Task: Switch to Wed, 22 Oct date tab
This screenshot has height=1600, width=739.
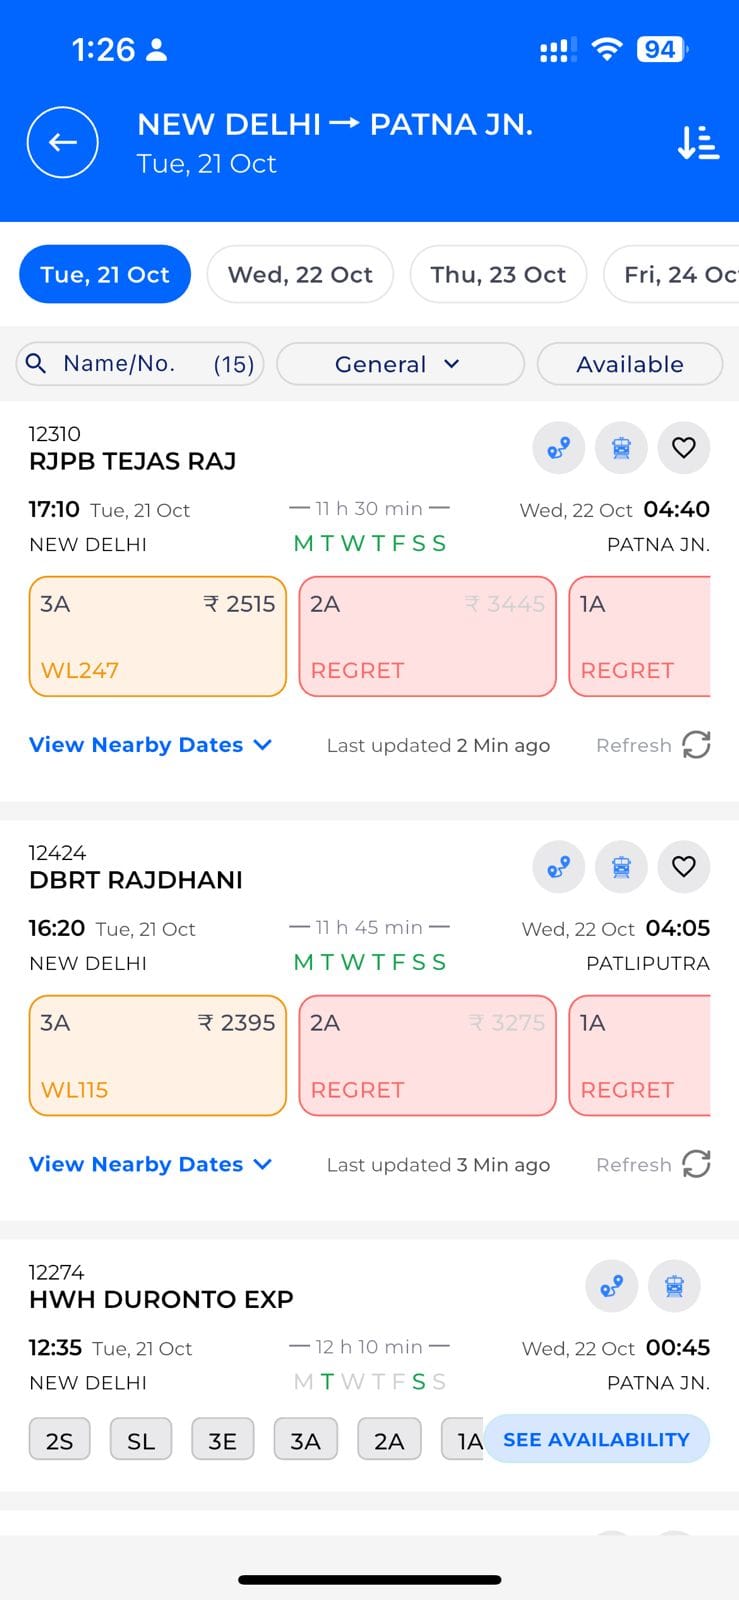Action: tap(300, 274)
